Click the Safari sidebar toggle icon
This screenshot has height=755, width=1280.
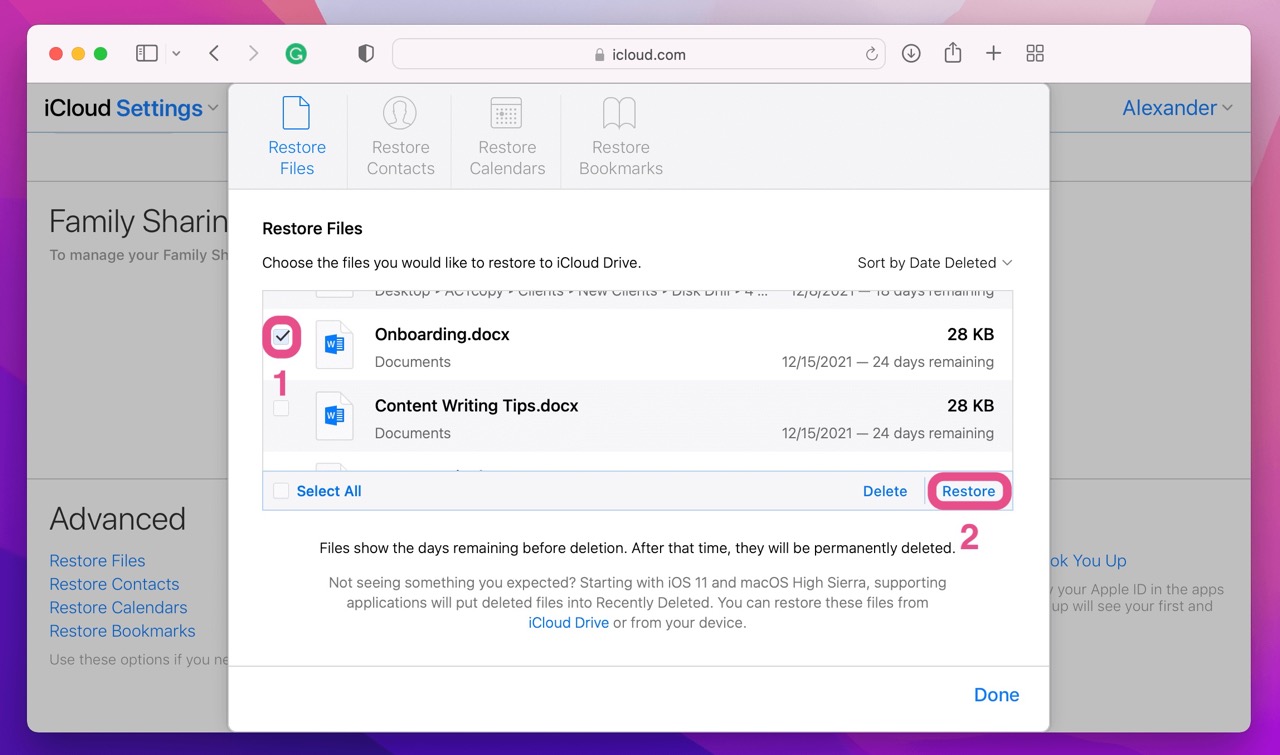coord(147,54)
